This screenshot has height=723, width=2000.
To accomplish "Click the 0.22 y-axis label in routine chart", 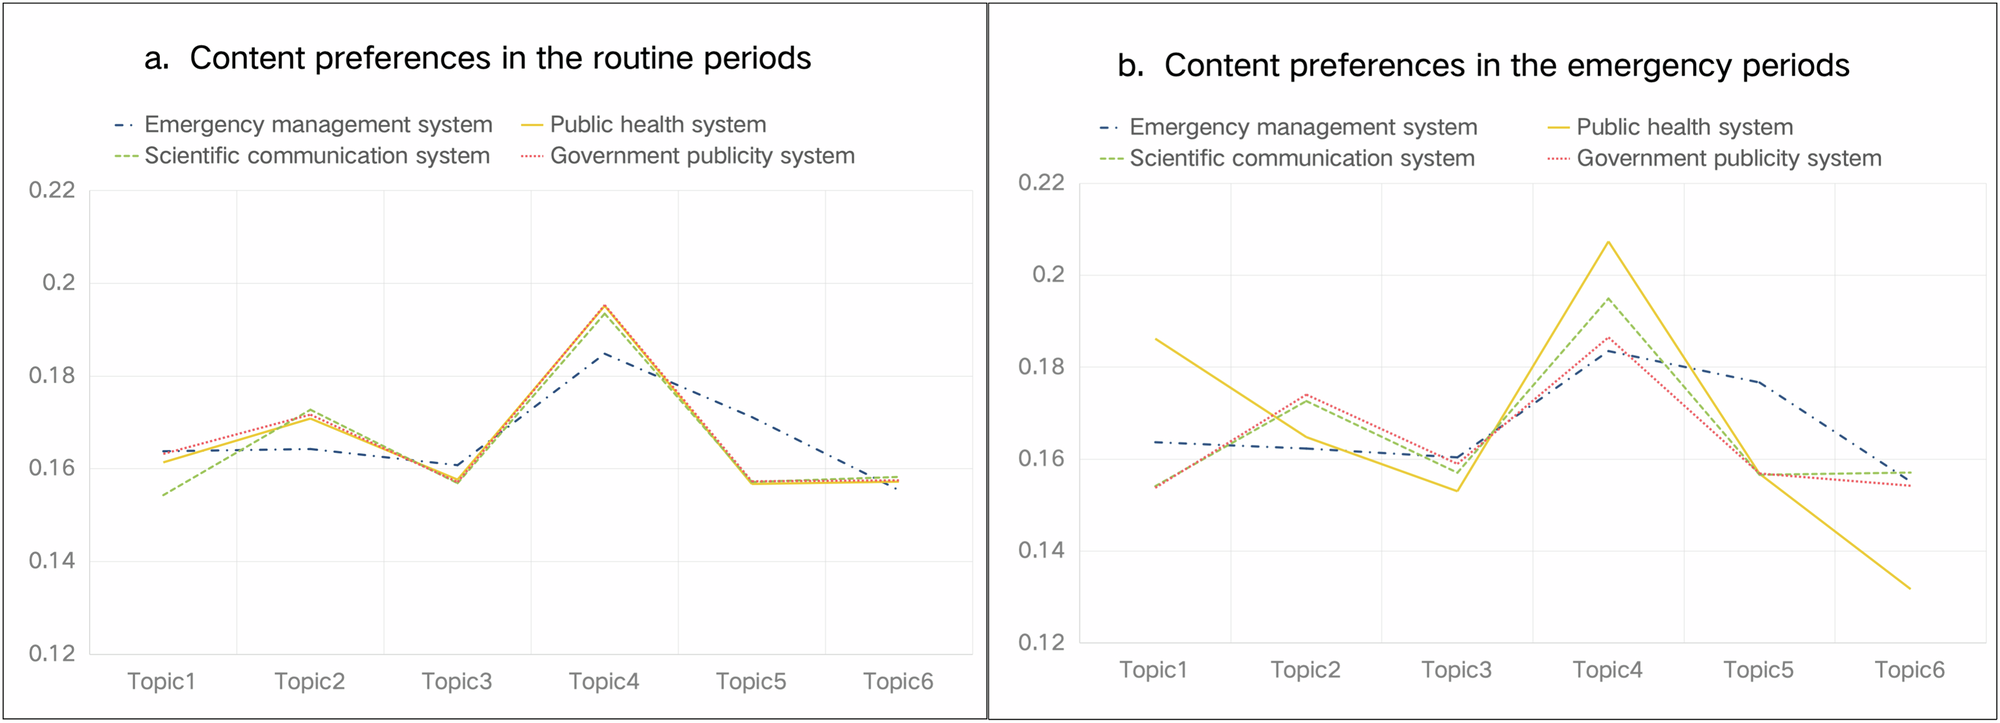I will tap(52, 190).
